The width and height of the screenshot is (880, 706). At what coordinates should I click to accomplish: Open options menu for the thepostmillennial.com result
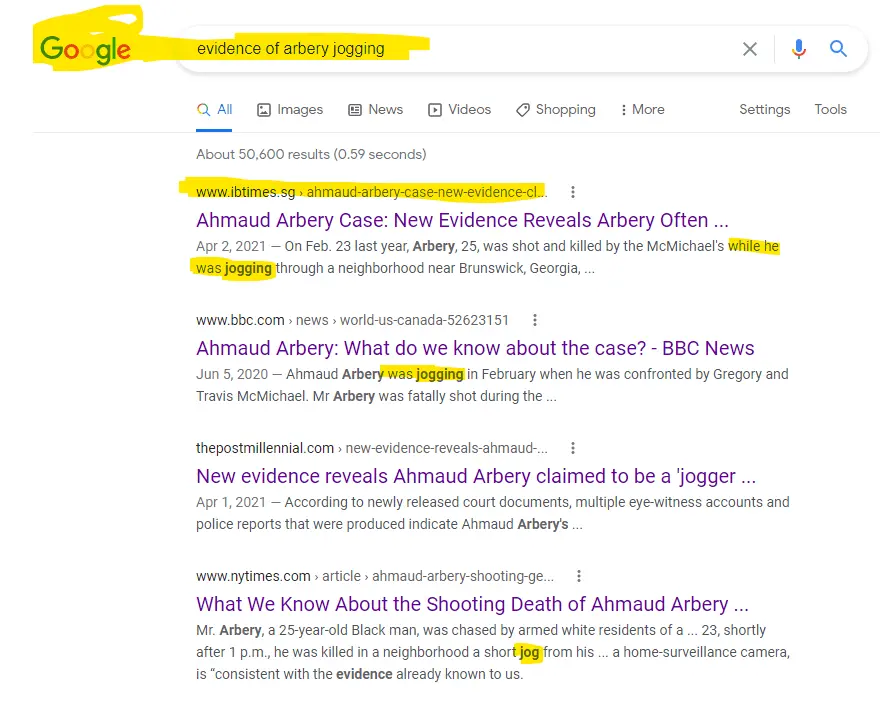point(572,448)
